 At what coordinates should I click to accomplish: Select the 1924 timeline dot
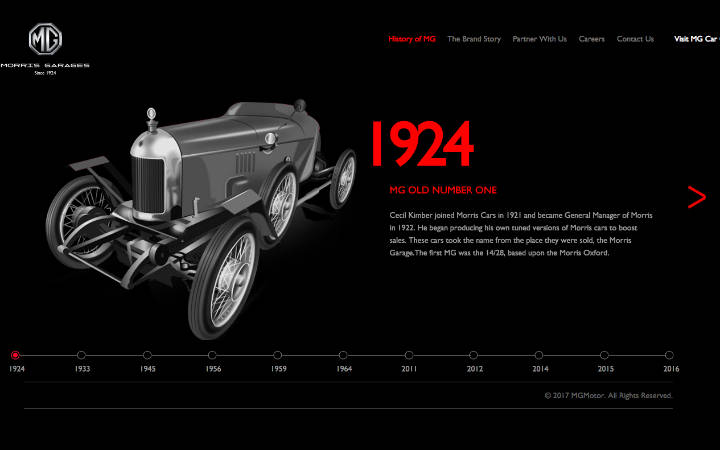pos(15,355)
